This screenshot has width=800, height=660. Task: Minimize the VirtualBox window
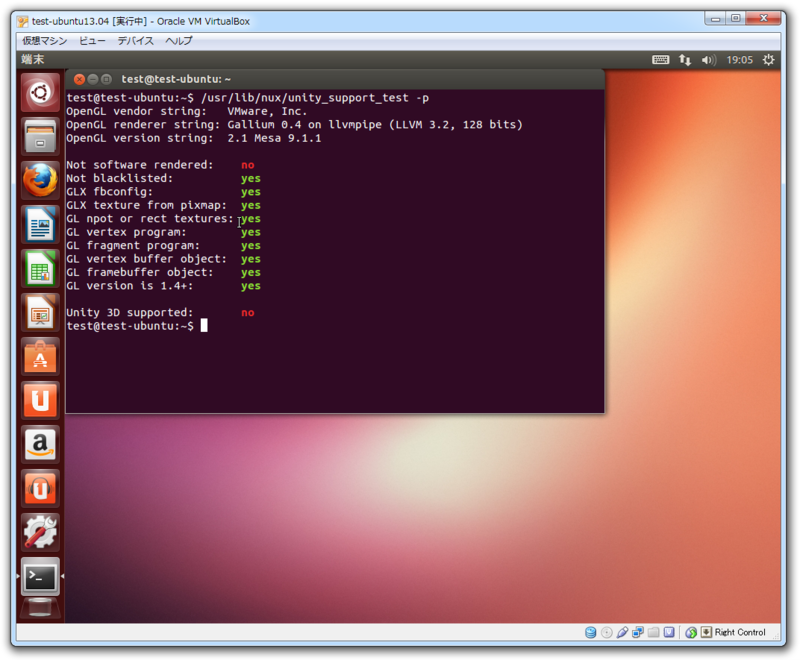click(x=715, y=19)
